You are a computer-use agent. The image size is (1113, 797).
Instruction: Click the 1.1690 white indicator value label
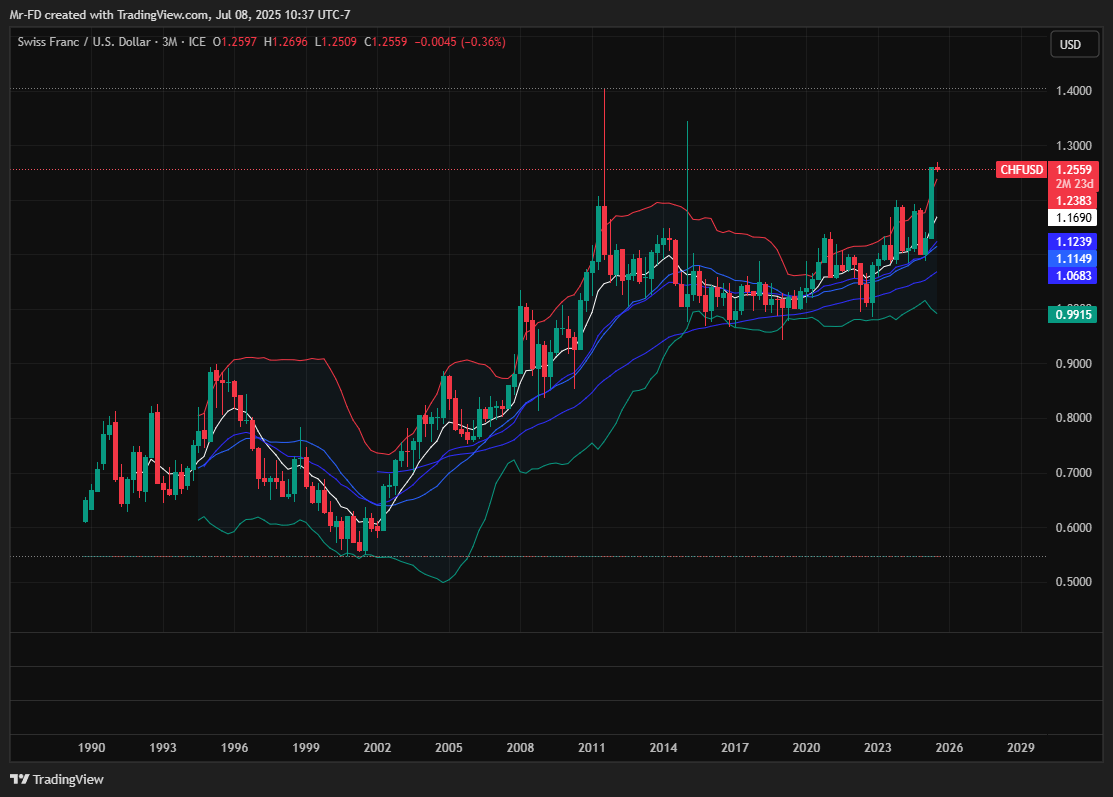tap(1073, 218)
